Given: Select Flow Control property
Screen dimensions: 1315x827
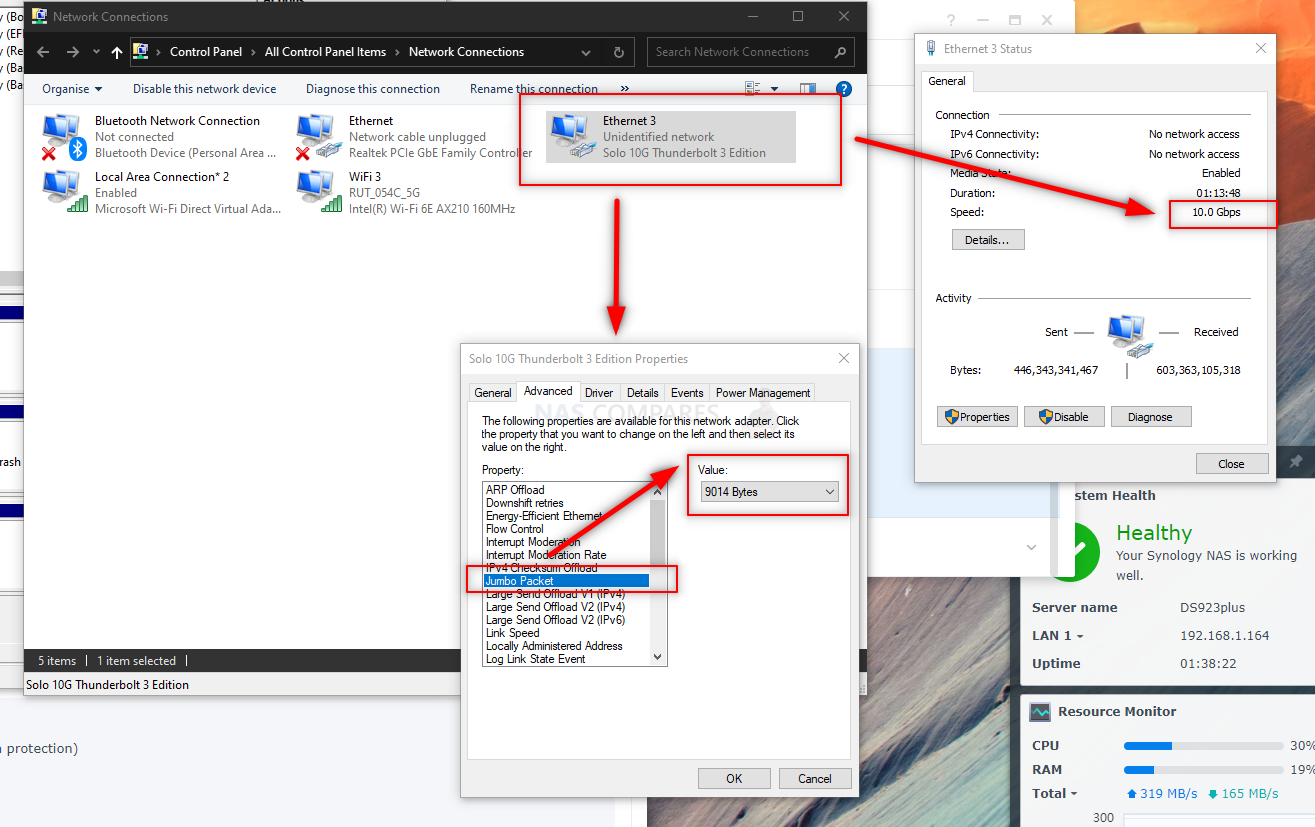Looking at the screenshot, I should tap(514, 529).
